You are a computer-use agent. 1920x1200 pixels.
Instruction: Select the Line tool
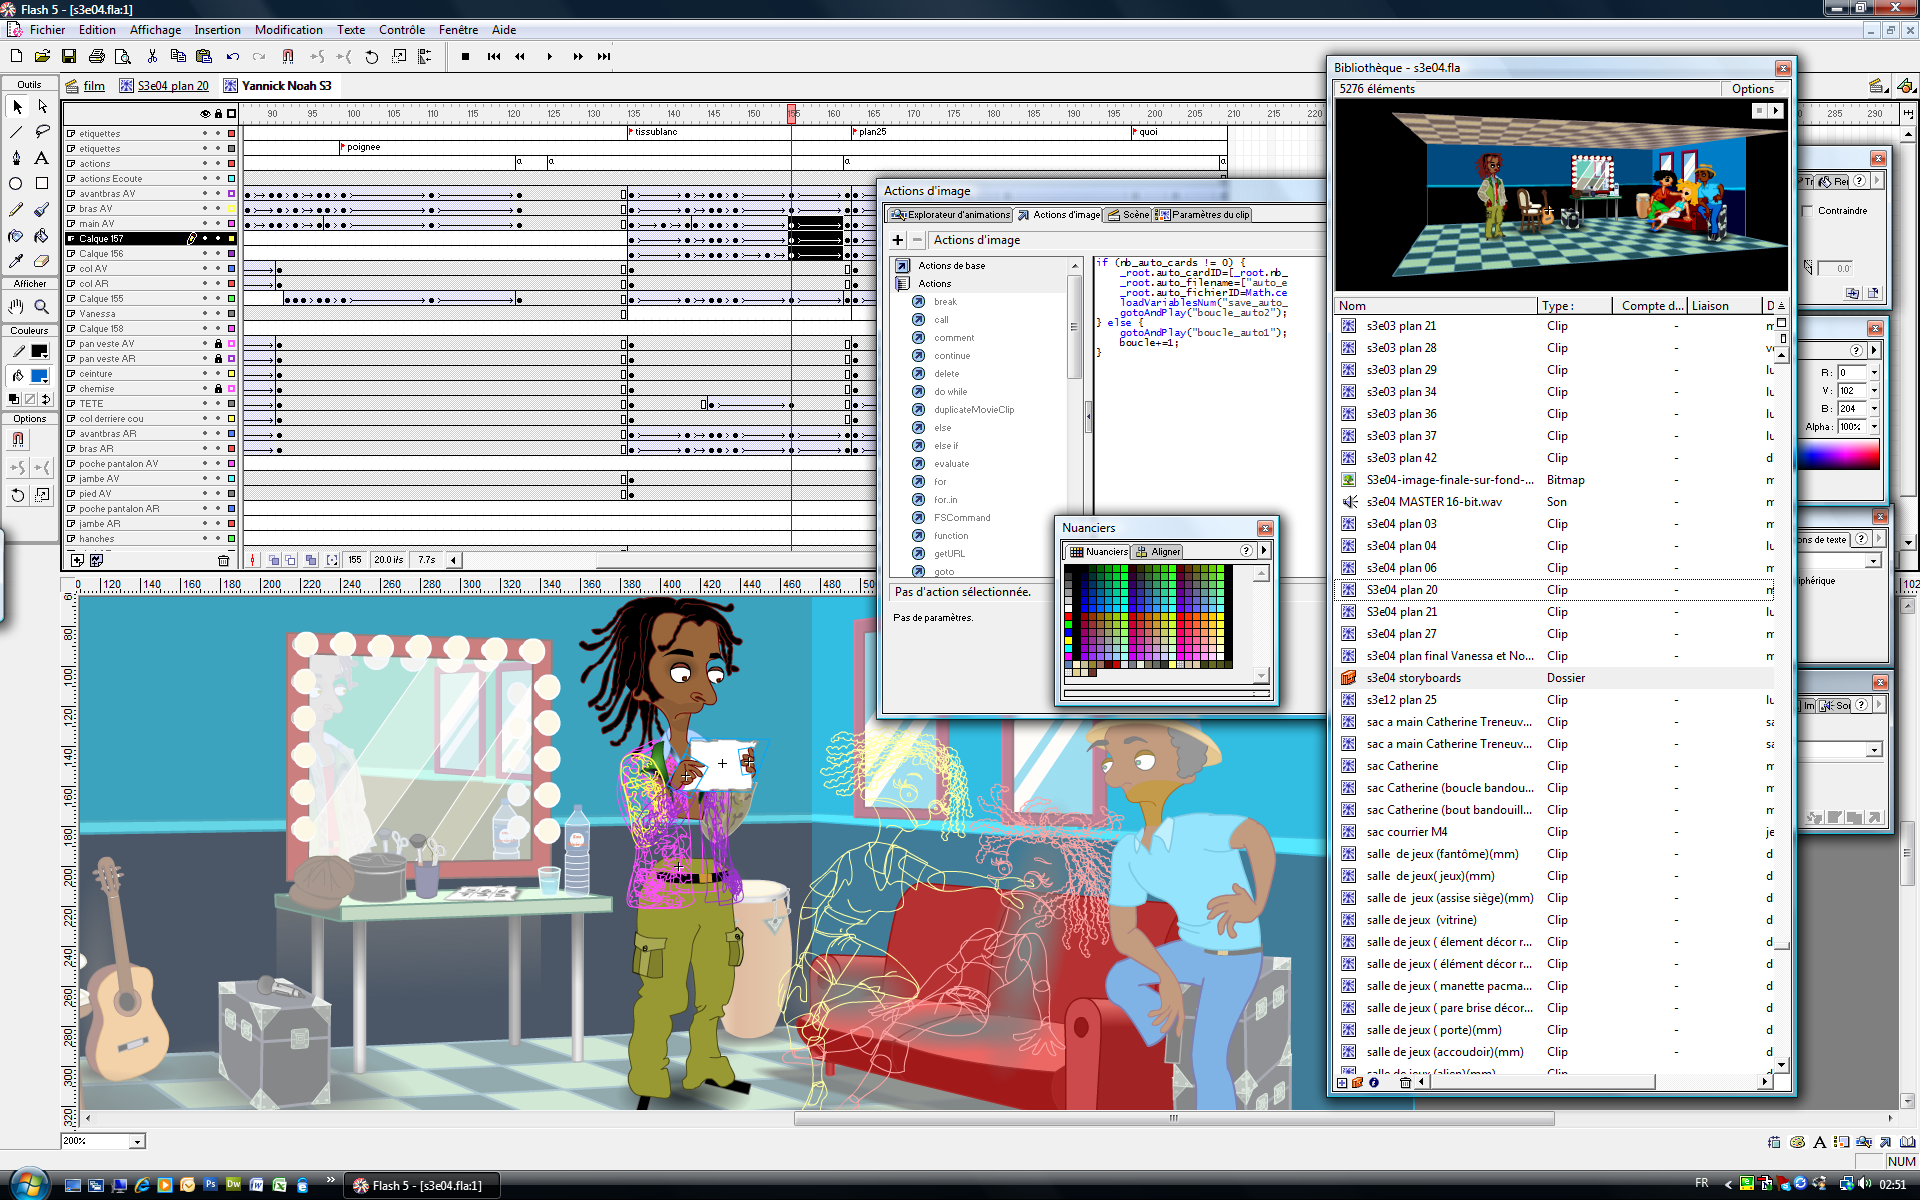coord(16,132)
